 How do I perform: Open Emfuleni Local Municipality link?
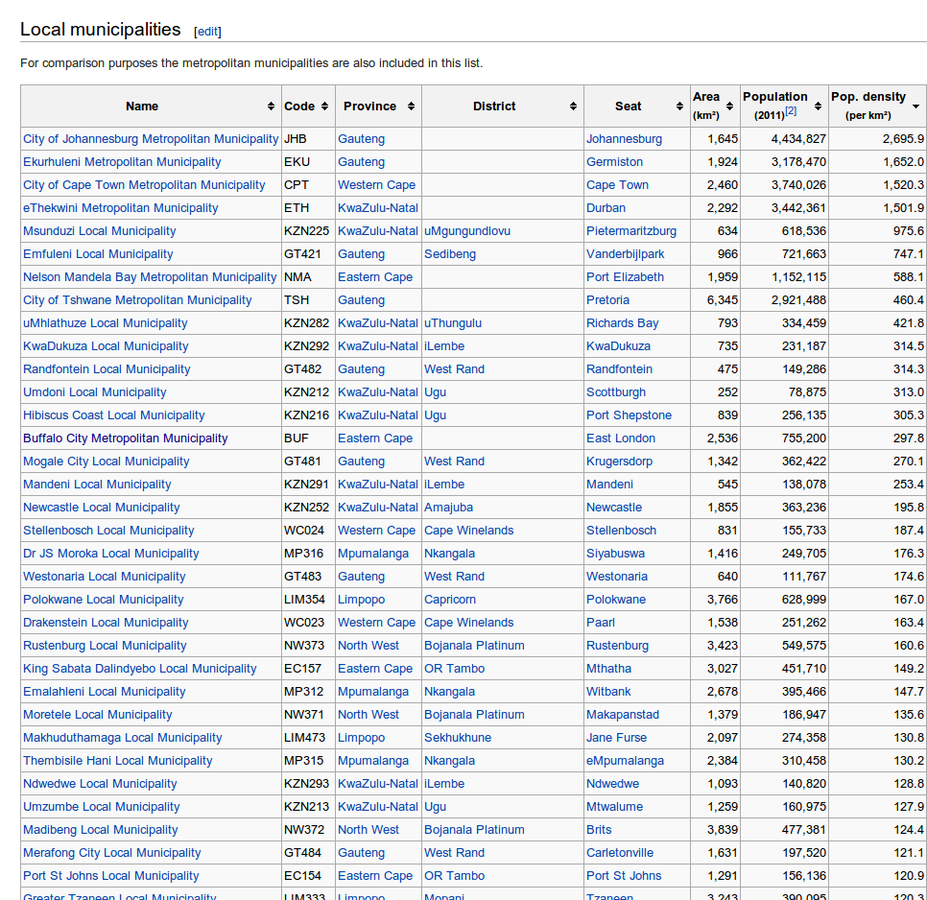click(x=98, y=254)
